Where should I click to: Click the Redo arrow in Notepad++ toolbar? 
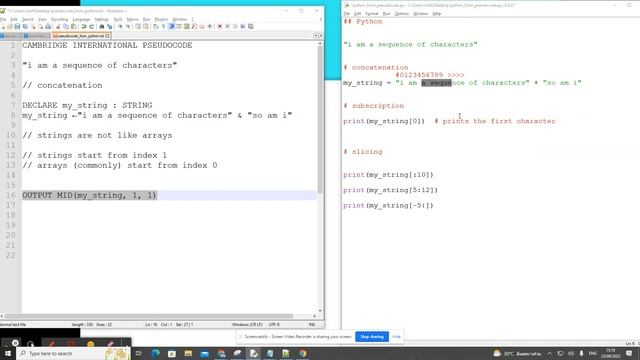point(91,27)
